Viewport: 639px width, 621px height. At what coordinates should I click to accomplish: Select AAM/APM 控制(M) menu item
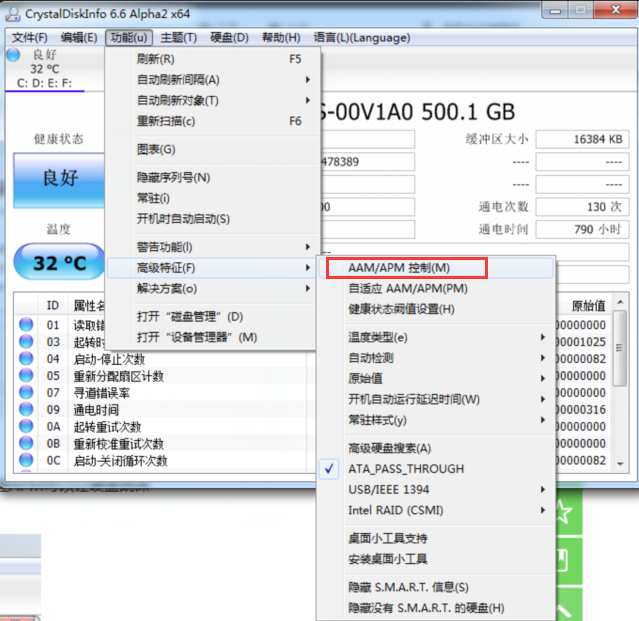click(x=435, y=268)
